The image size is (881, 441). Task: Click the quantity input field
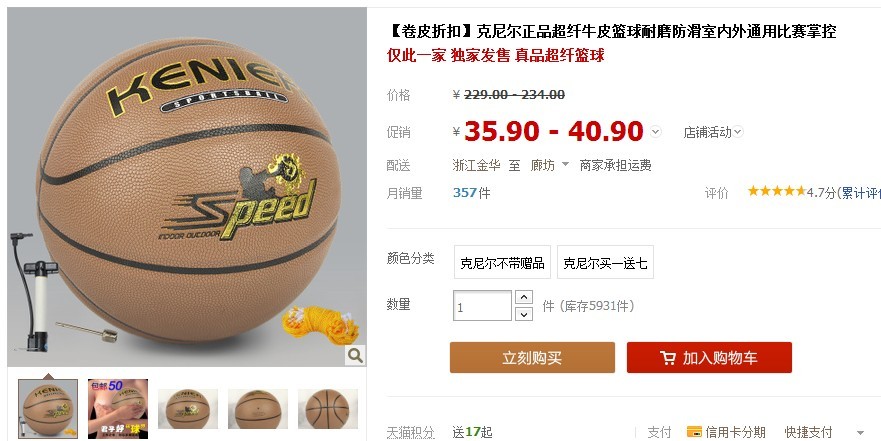click(482, 306)
